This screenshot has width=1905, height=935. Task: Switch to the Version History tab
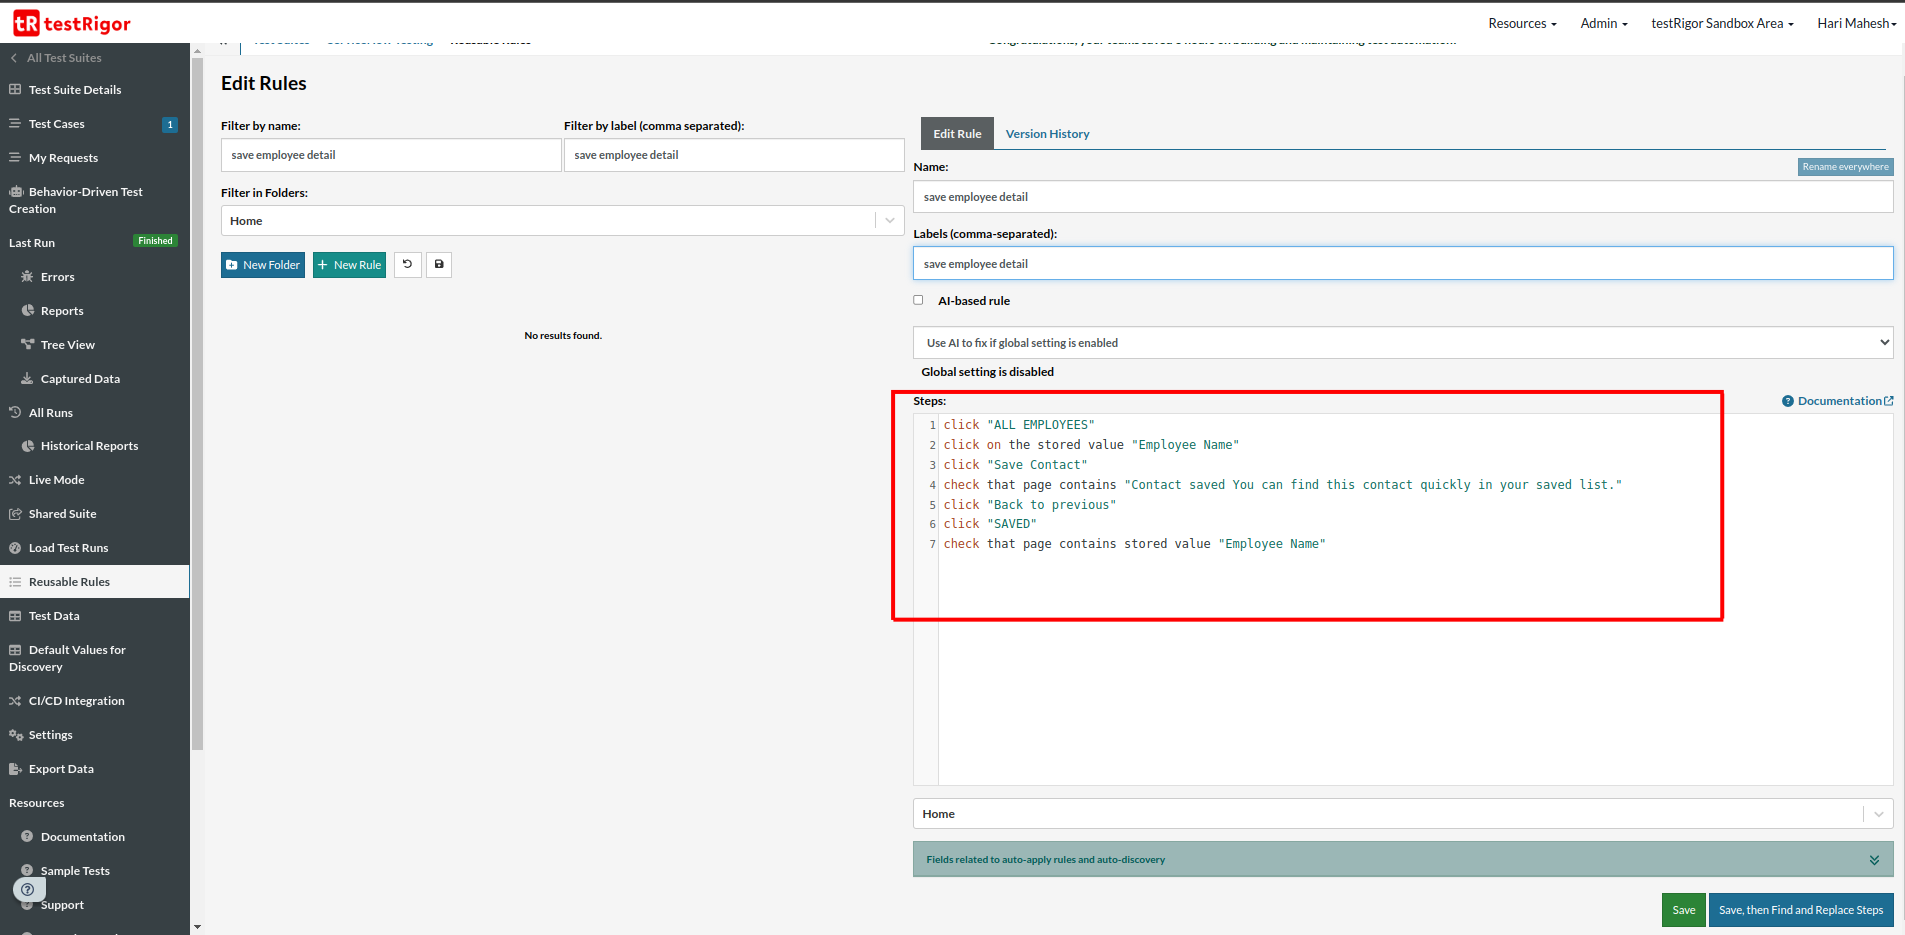click(1047, 134)
